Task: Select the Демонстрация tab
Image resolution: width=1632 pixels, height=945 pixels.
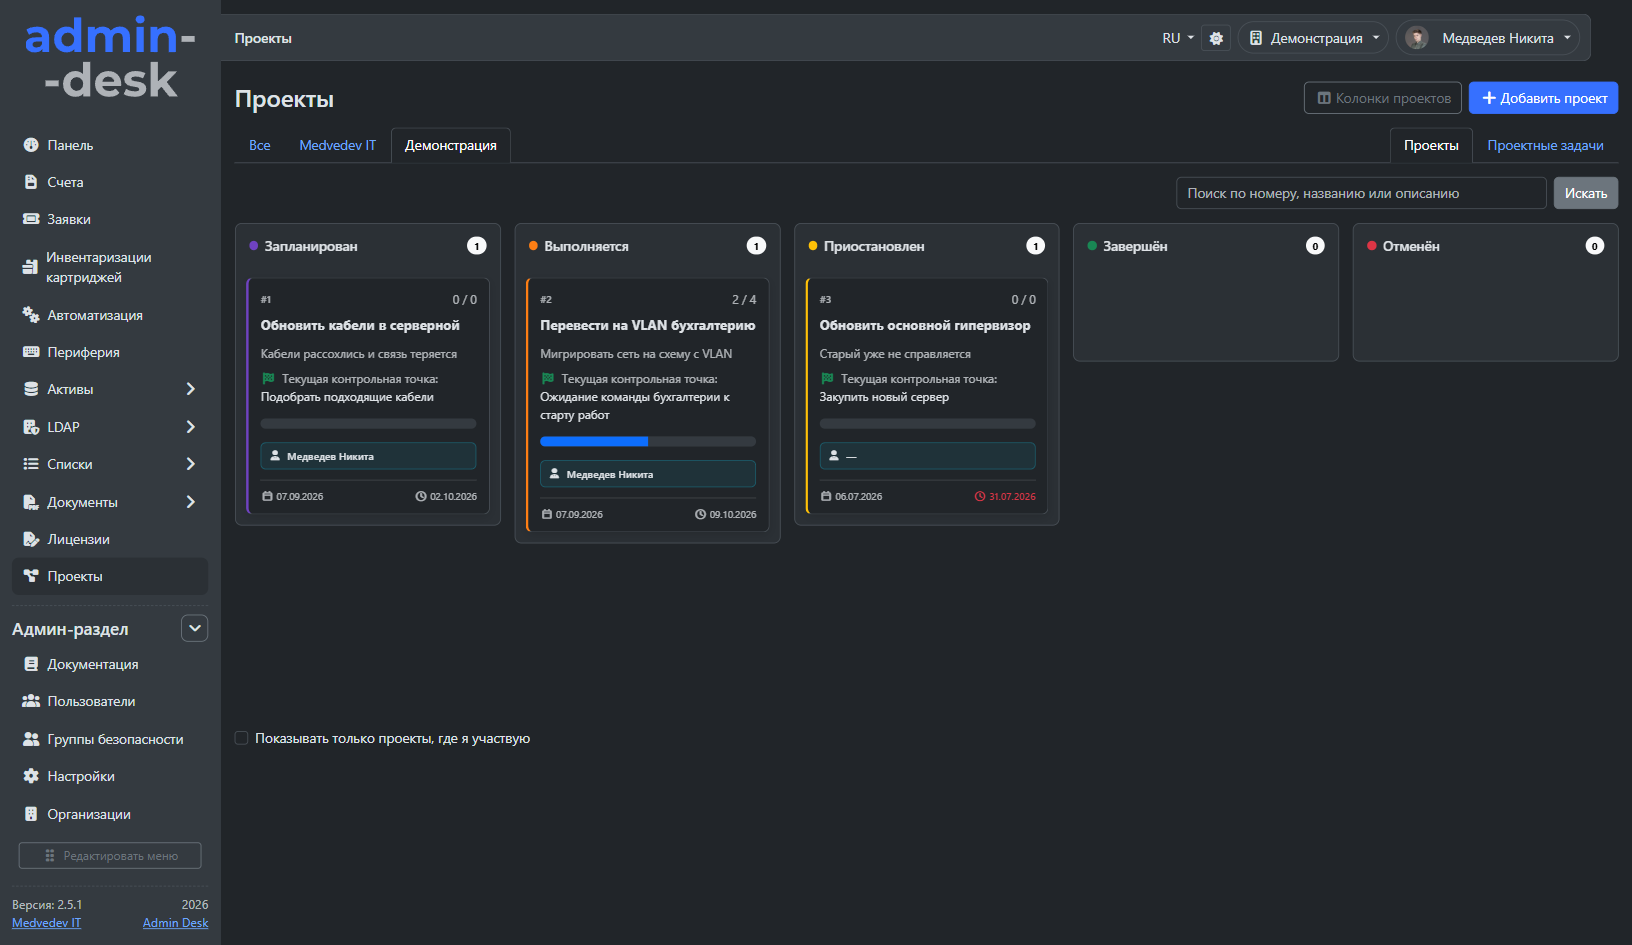Action: click(x=451, y=145)
